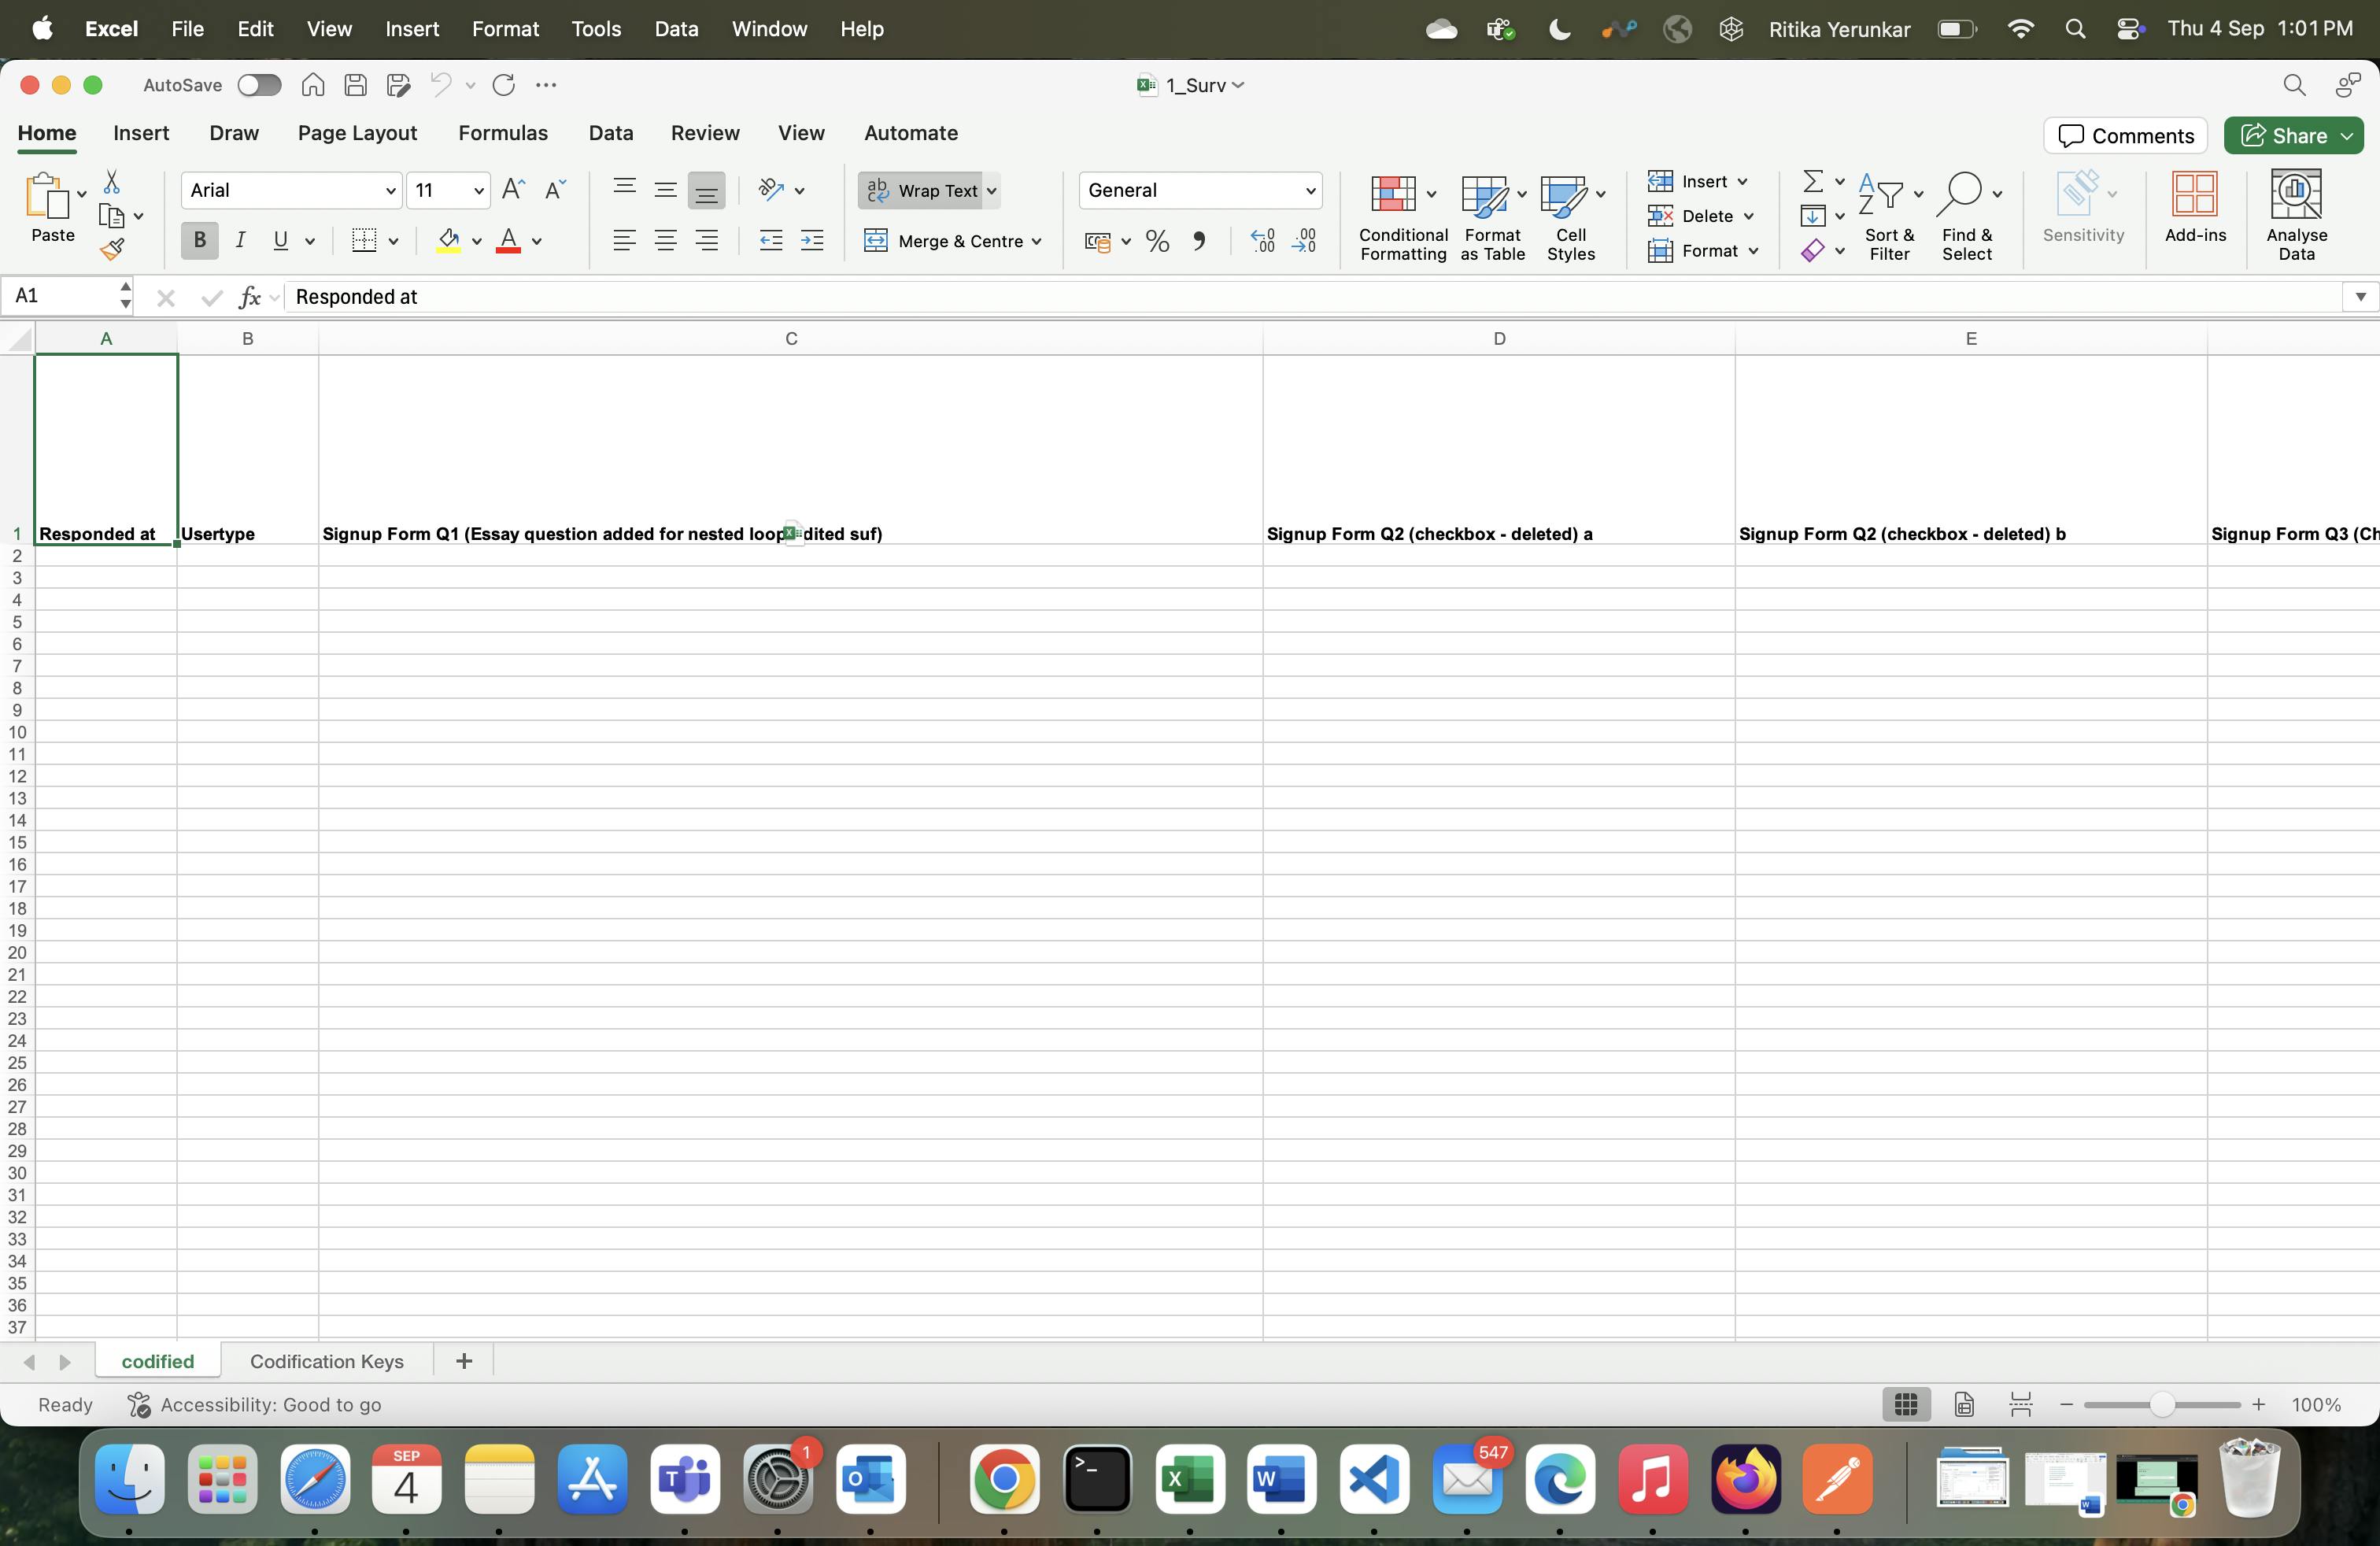Screen dimensions: 2380x1546
Task: Select the Bold formatting icon
Action: (198, 240)
